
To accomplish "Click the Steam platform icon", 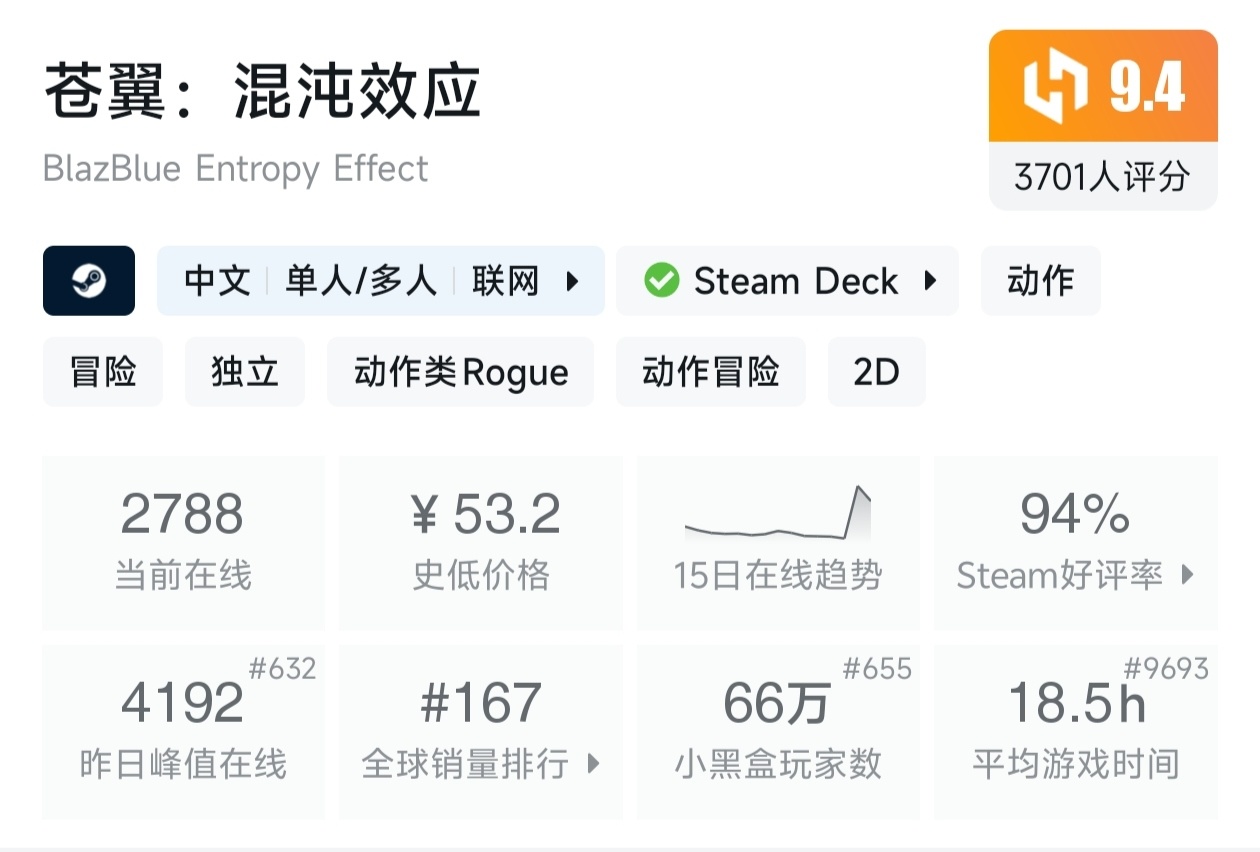I will (88, 281).
